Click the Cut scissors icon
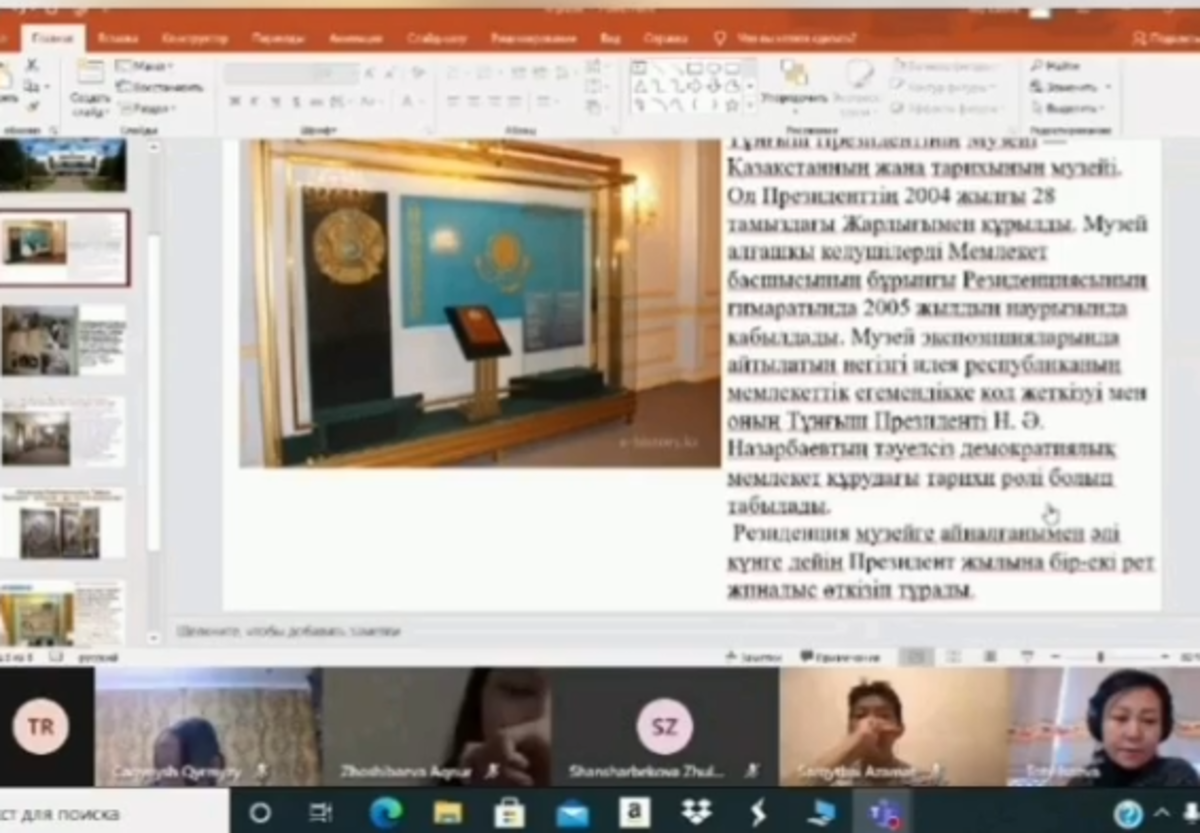The width and height of the screenshot is (1200, 833). [x=32, y=65]
